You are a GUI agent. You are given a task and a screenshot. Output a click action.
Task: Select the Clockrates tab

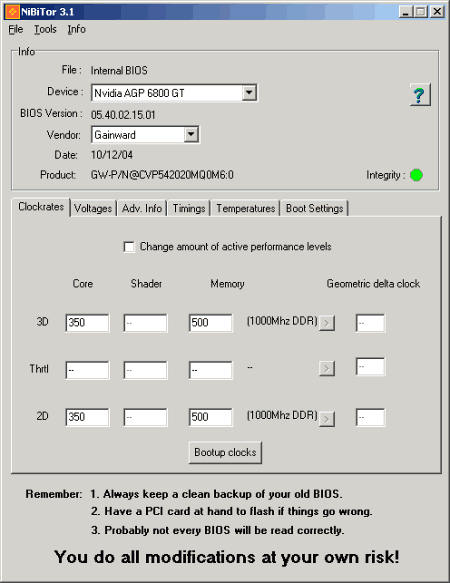41,207
